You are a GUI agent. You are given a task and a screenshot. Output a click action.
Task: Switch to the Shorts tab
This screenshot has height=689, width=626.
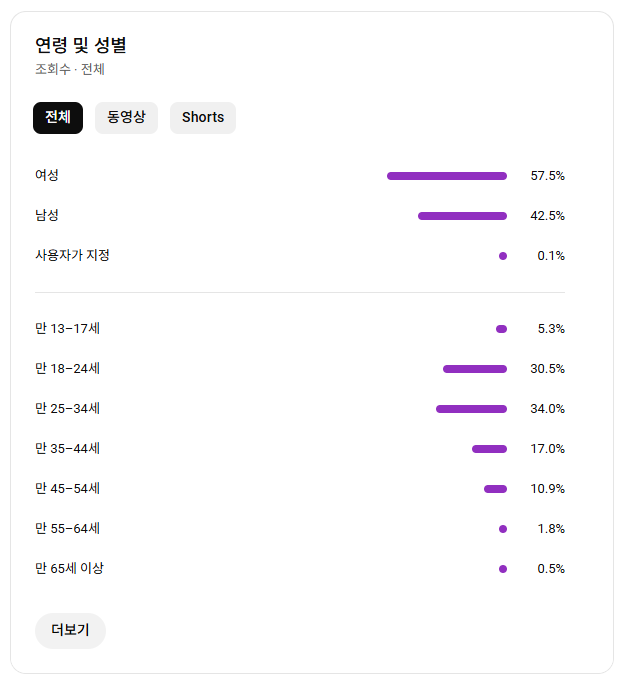tap(203, 118)
